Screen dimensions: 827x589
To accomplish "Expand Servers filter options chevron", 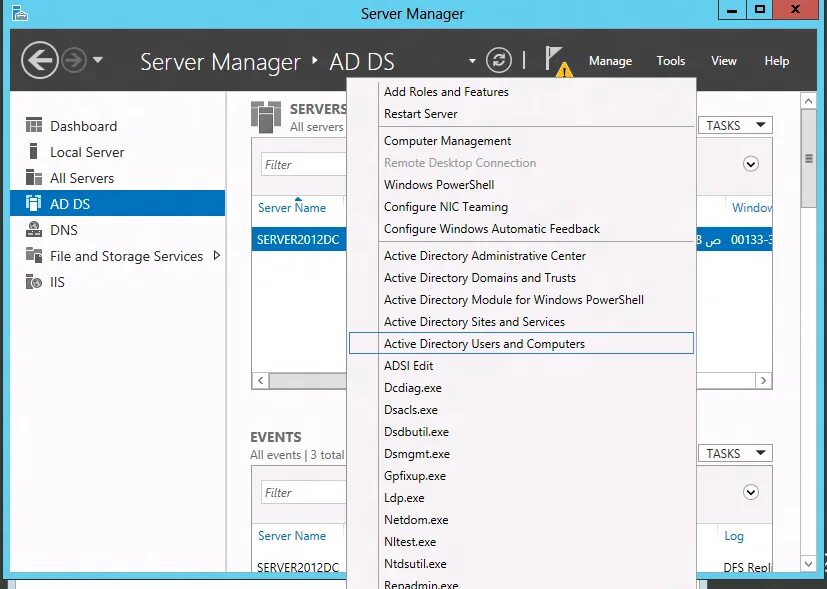I will click(751, 164).
